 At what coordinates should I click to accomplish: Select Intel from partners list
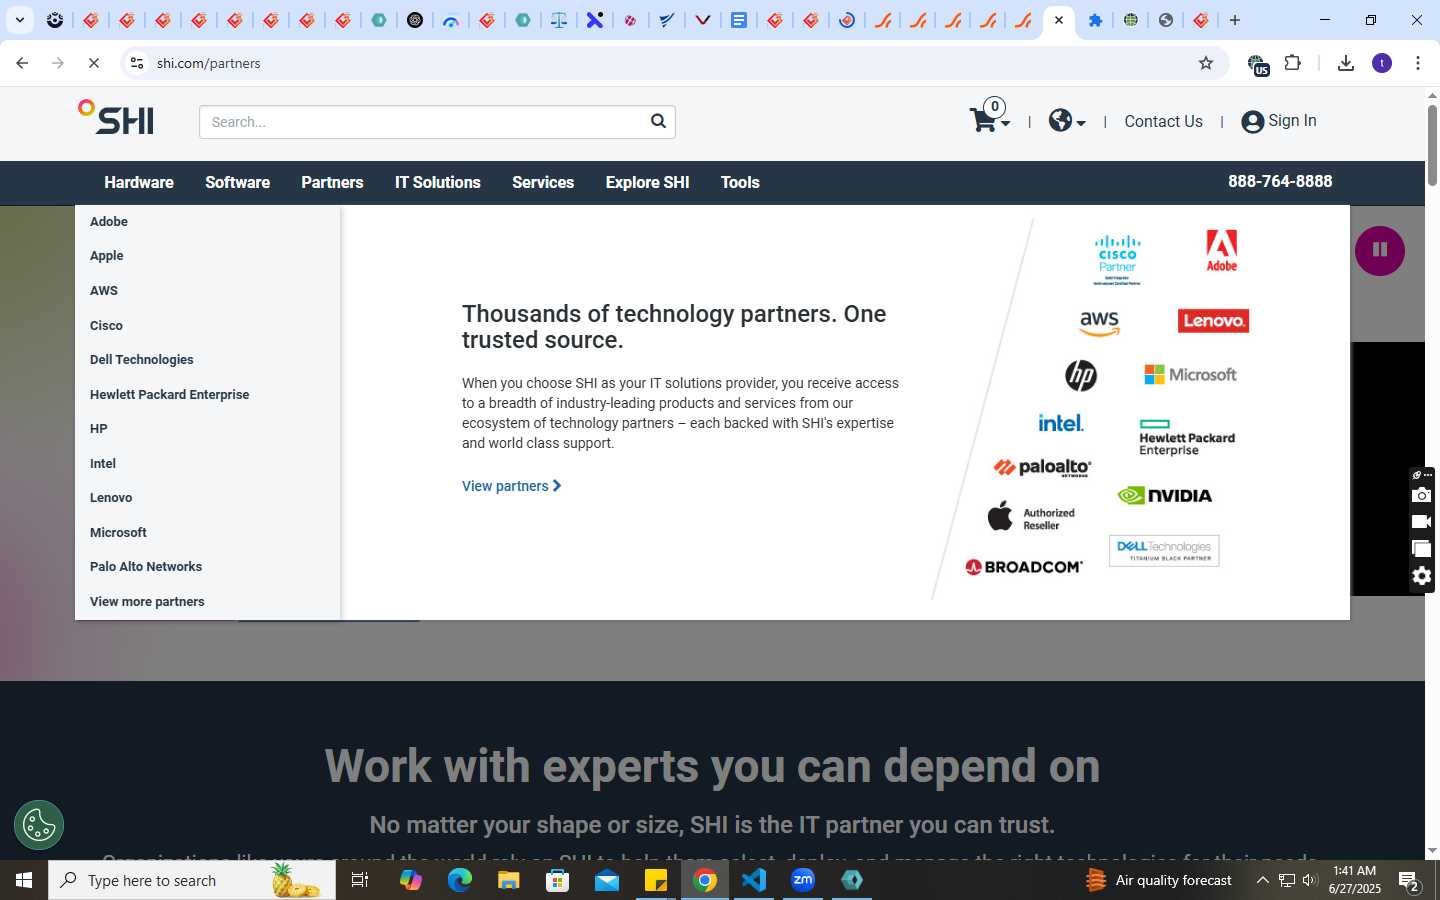(103, 464)
